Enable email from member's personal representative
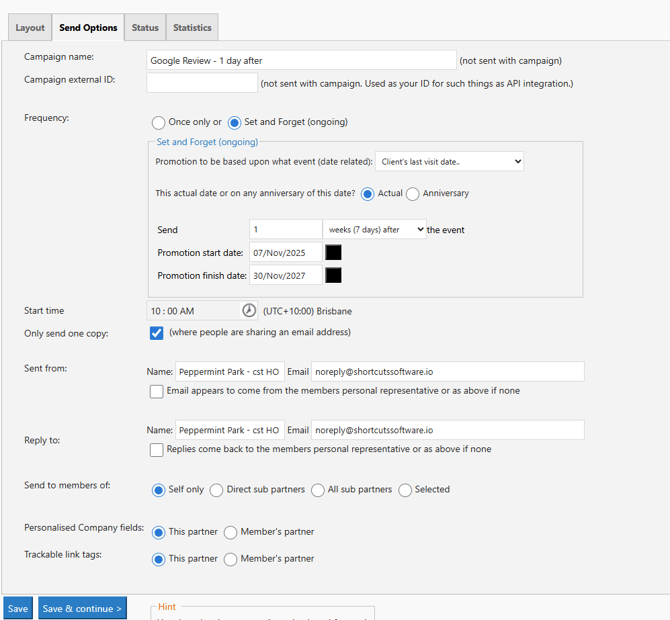Image resolution: width=670 pixels, height=620 pixels. [156, 391]
